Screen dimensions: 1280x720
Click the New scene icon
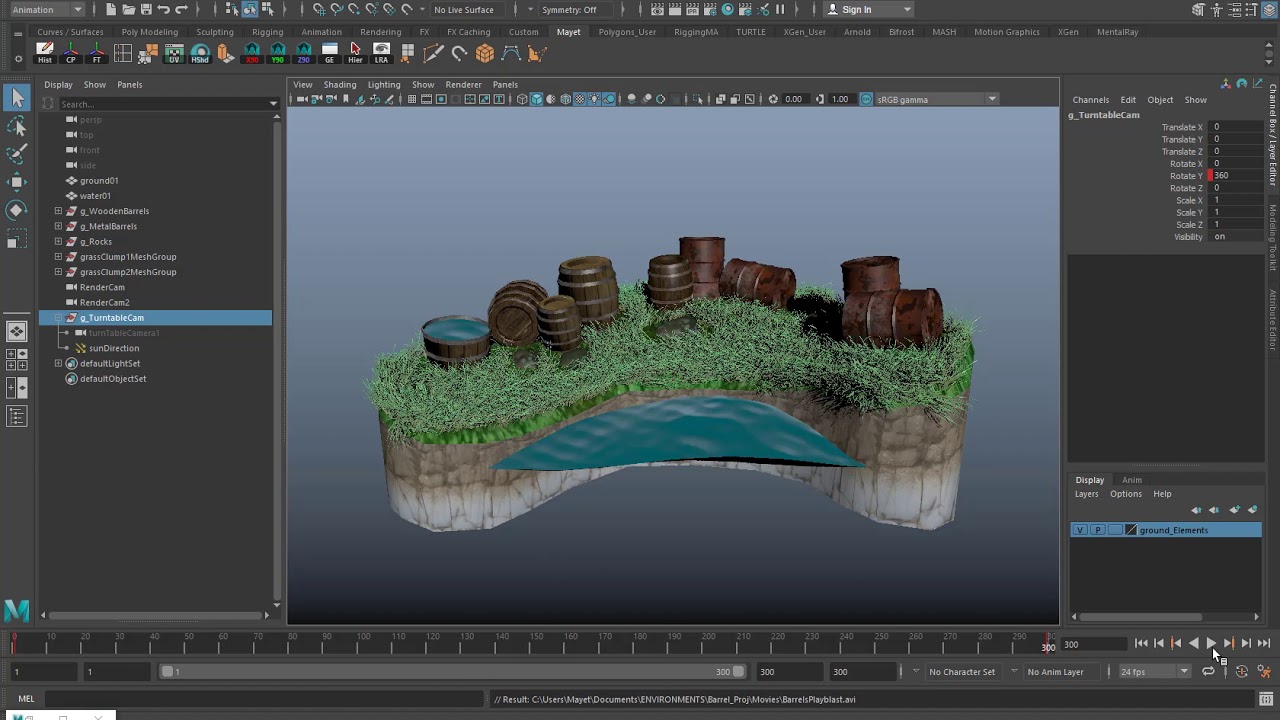pyautogui.click(x=110, y=10)
